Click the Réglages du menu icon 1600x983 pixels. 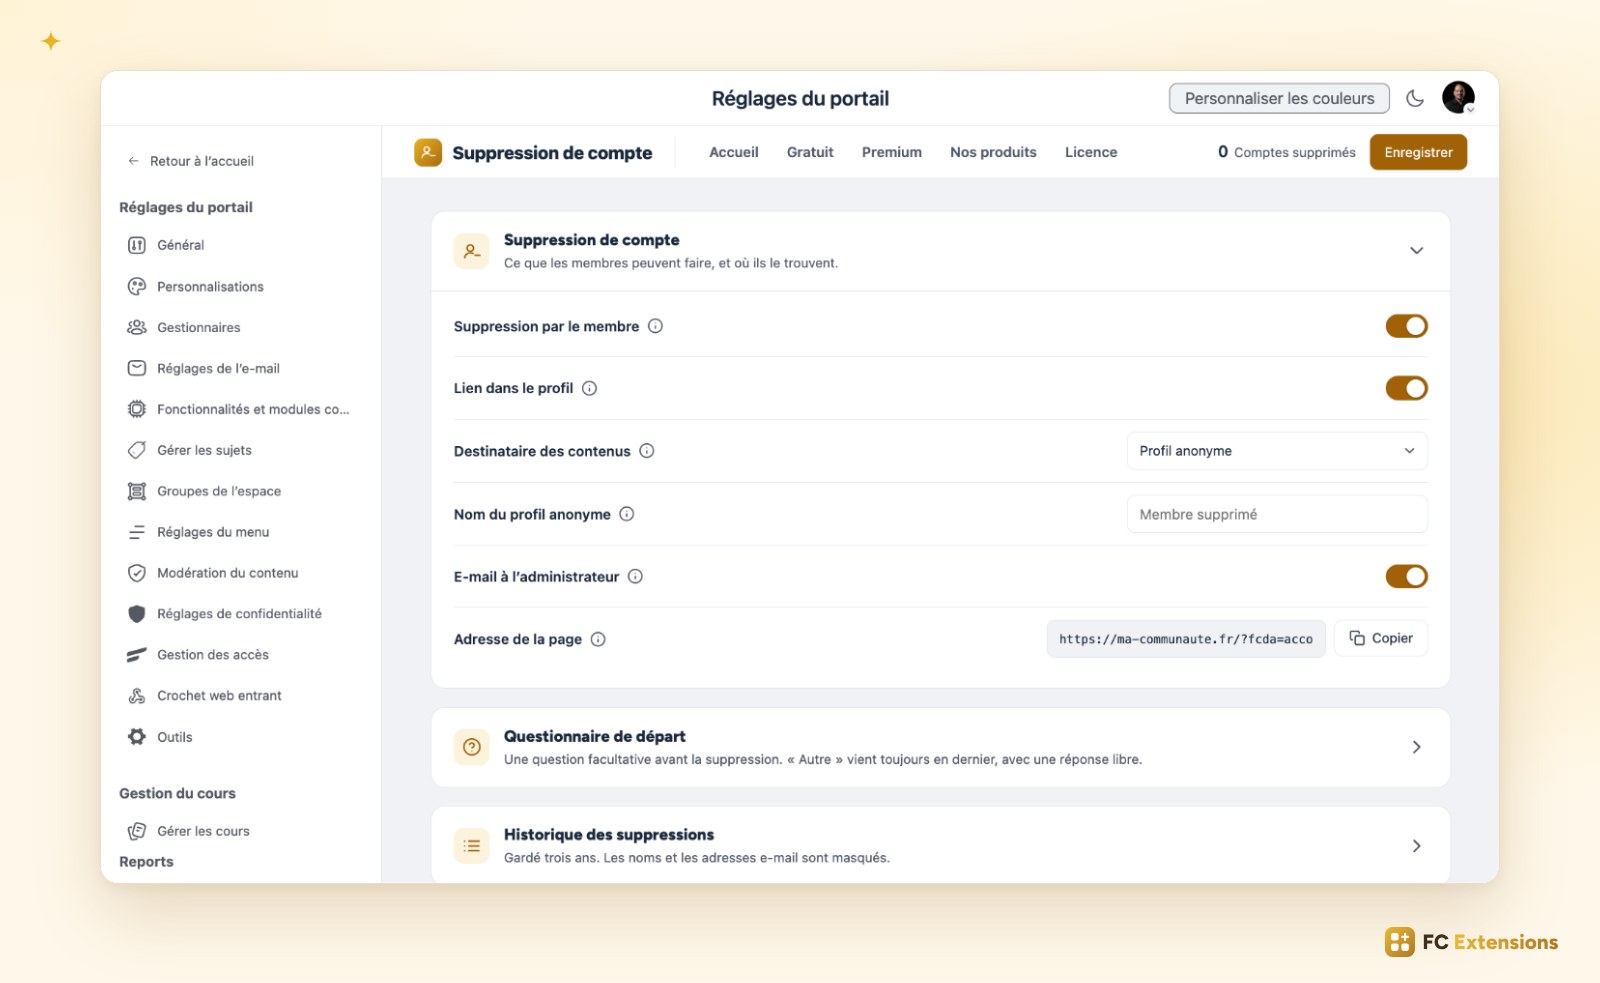coord(137,532)
